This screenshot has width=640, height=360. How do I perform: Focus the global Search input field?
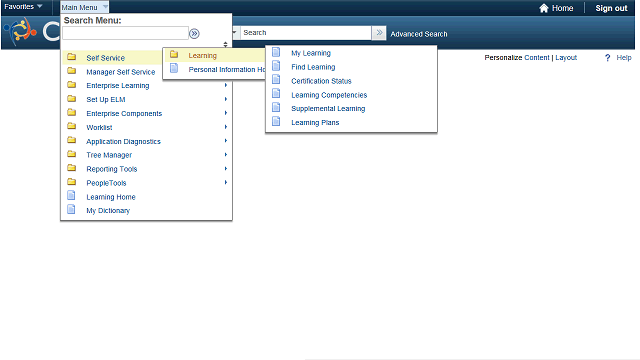click(x=306, y=33)
